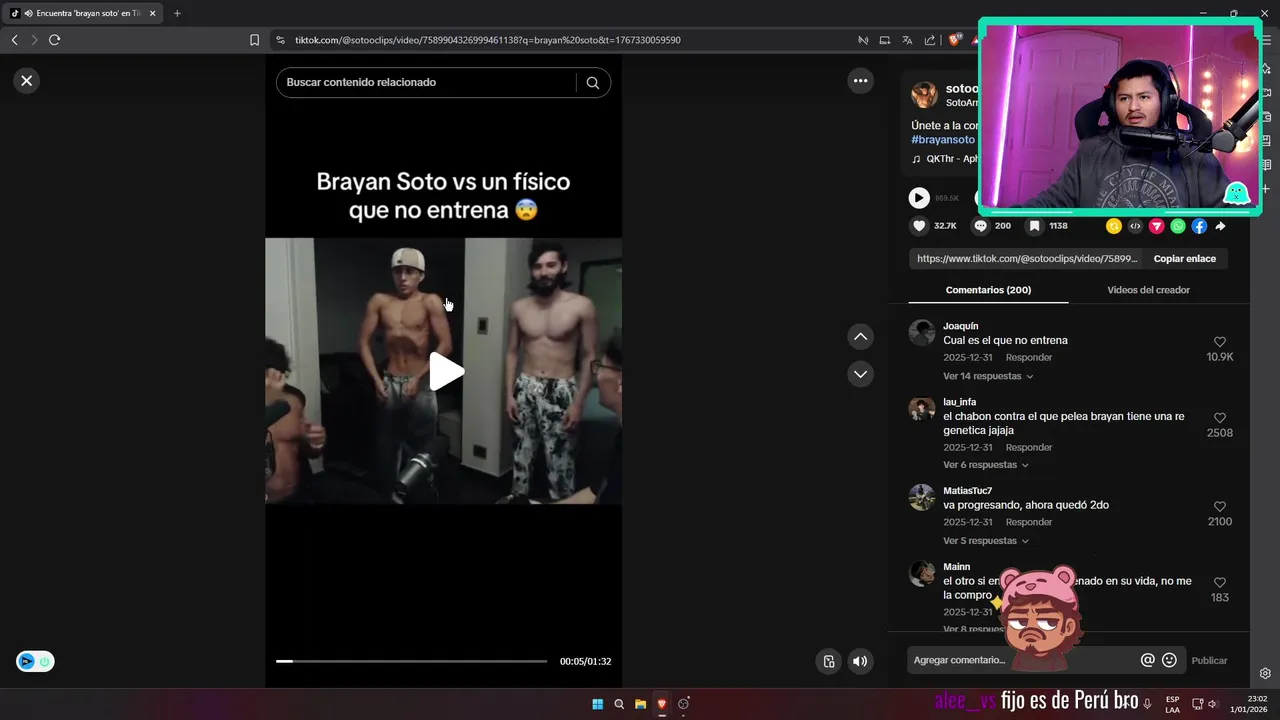
Task: Expand Ver 6 respuestas under lau_infa's comment
Action: point(986,465)
